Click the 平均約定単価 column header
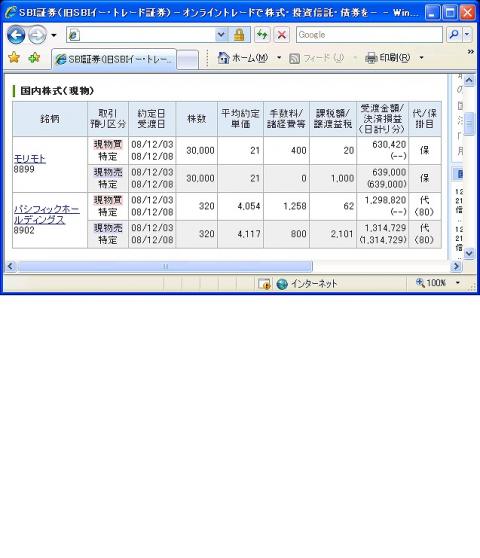 (241, 119)
